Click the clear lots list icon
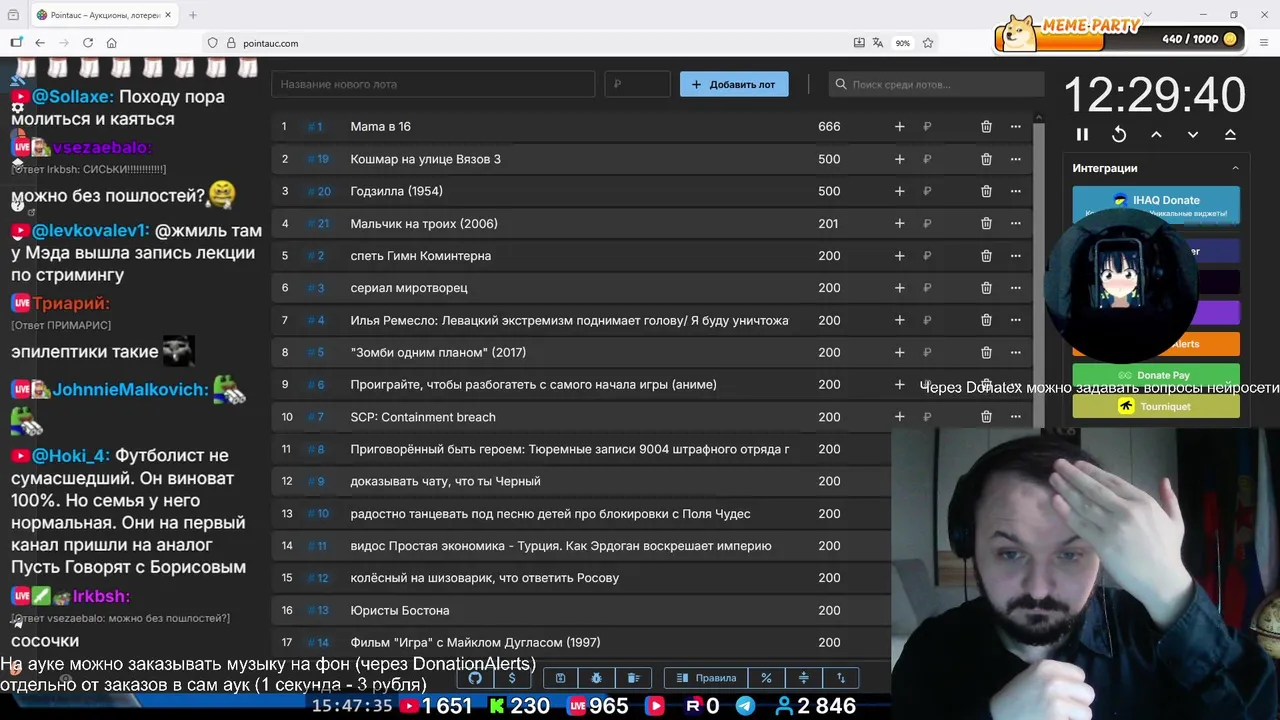The width and height of the screenshot is (1280, 720). tap(633, 678)
